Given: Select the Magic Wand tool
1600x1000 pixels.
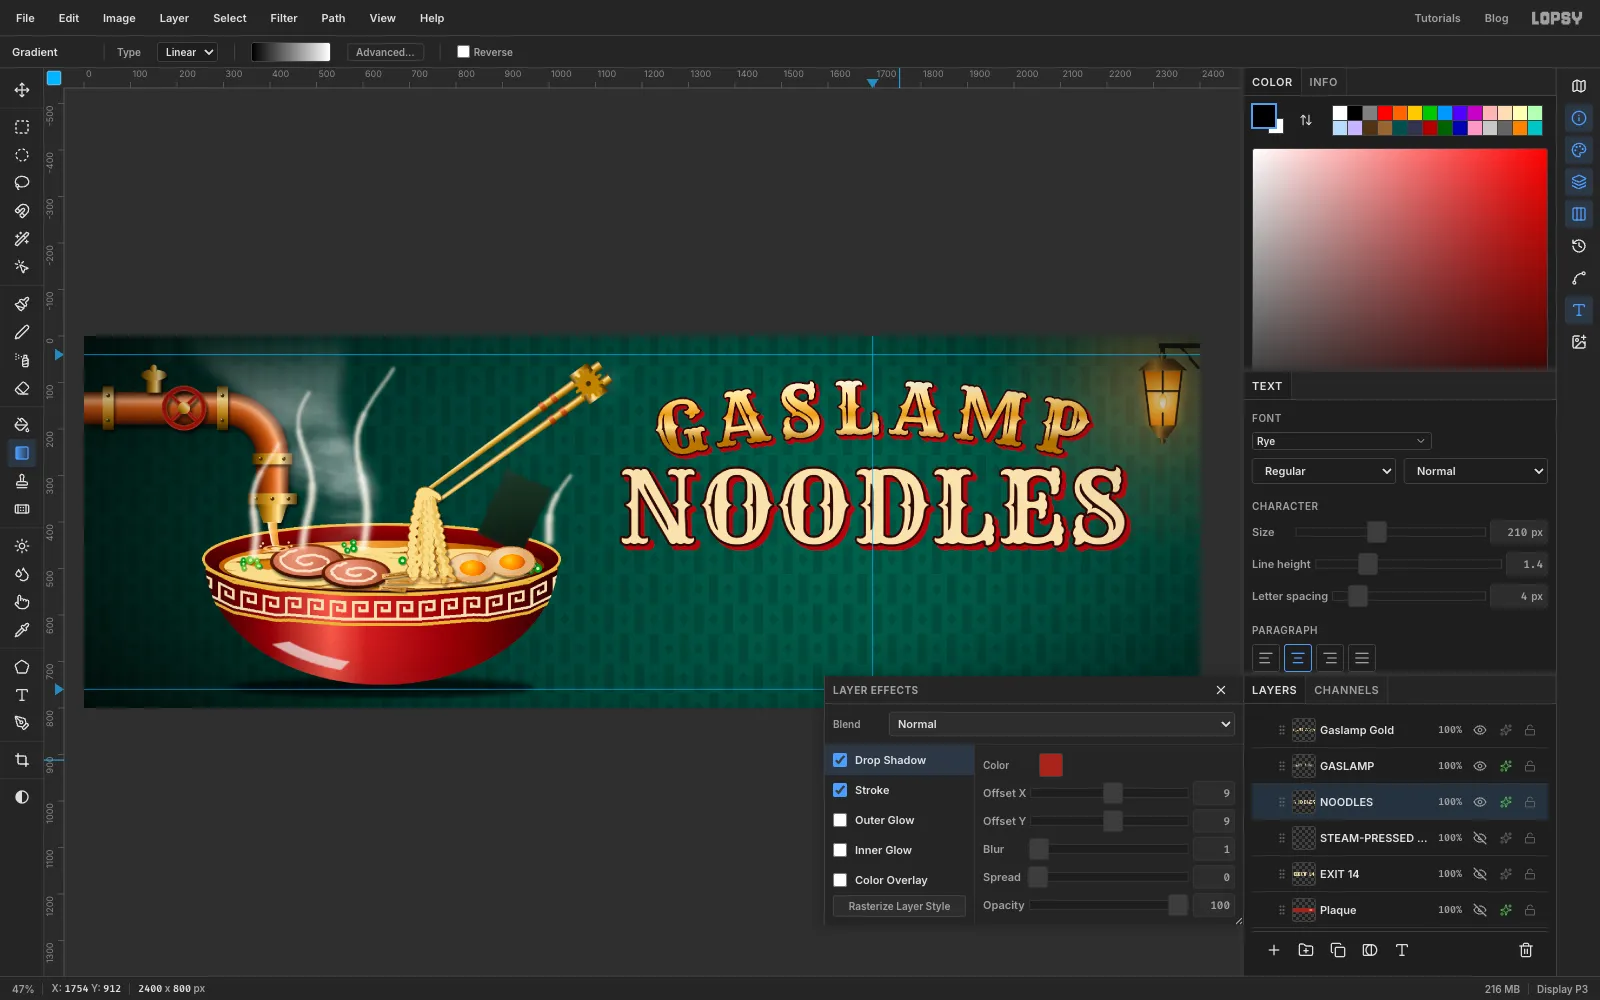Looking at the screenshot, I should [22, 239].
